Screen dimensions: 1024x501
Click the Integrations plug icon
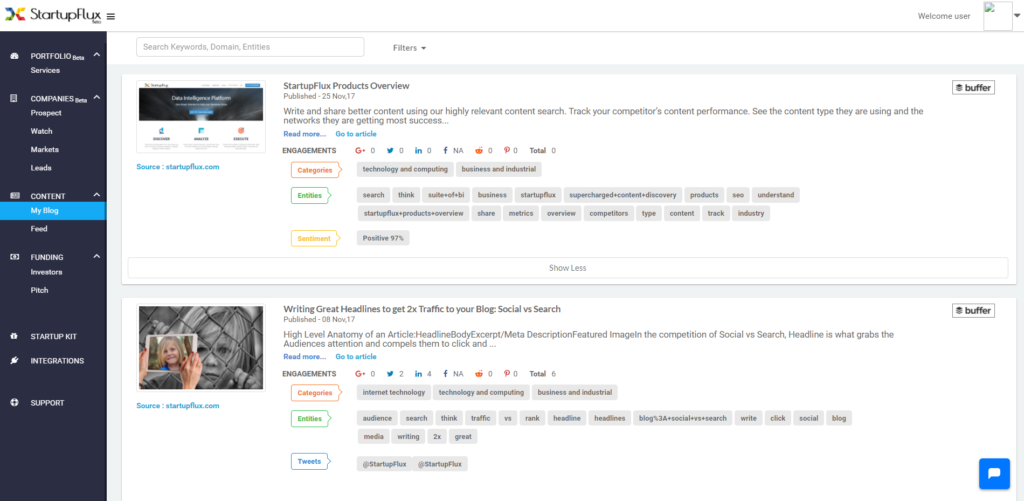tap(14, 361)
